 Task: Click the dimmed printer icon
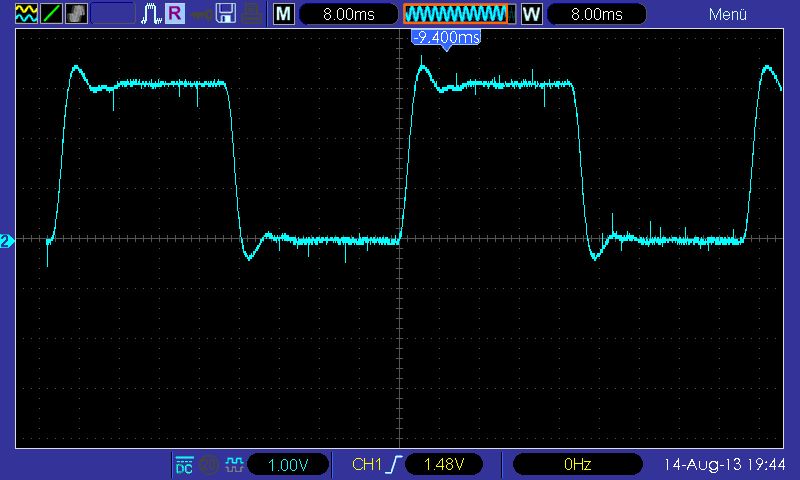click(x=252, y=14)
